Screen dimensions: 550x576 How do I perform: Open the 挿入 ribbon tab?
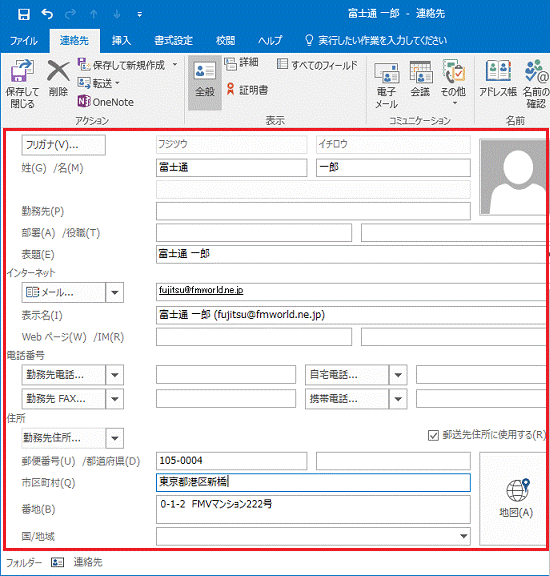pyautogui.click(x=122, y=40)
